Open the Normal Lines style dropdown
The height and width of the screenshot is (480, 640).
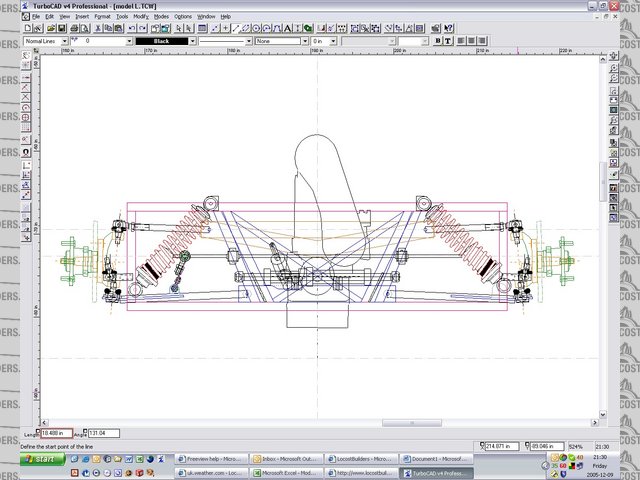tap(64, 41)
